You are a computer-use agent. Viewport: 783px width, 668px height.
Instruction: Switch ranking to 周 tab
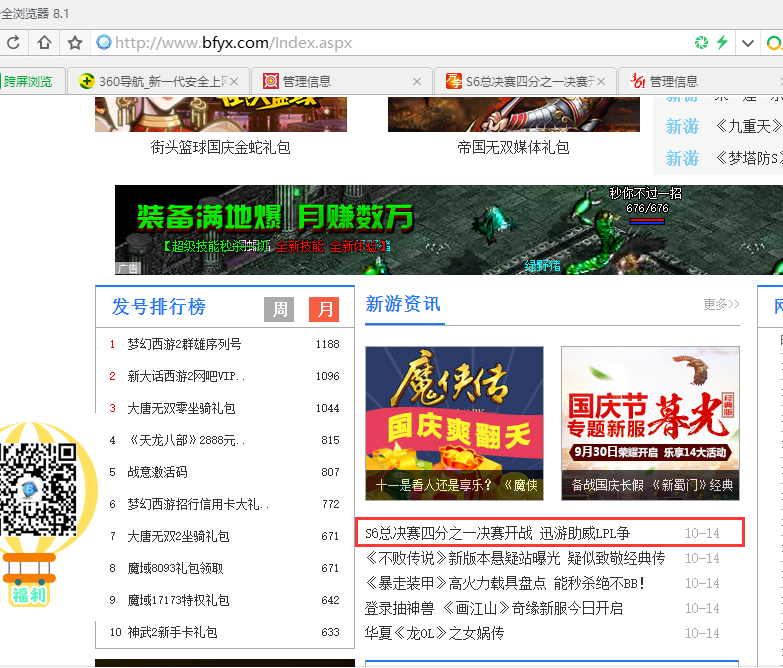pos(279,310)
